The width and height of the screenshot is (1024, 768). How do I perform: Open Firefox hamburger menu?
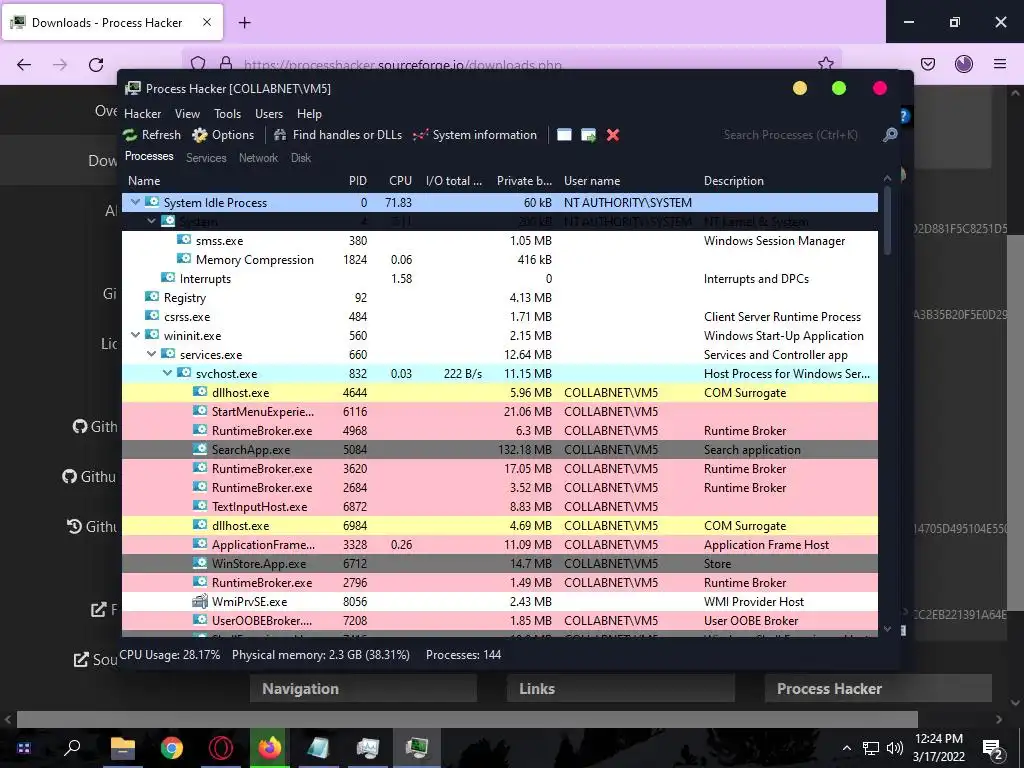coord(1000,64)
